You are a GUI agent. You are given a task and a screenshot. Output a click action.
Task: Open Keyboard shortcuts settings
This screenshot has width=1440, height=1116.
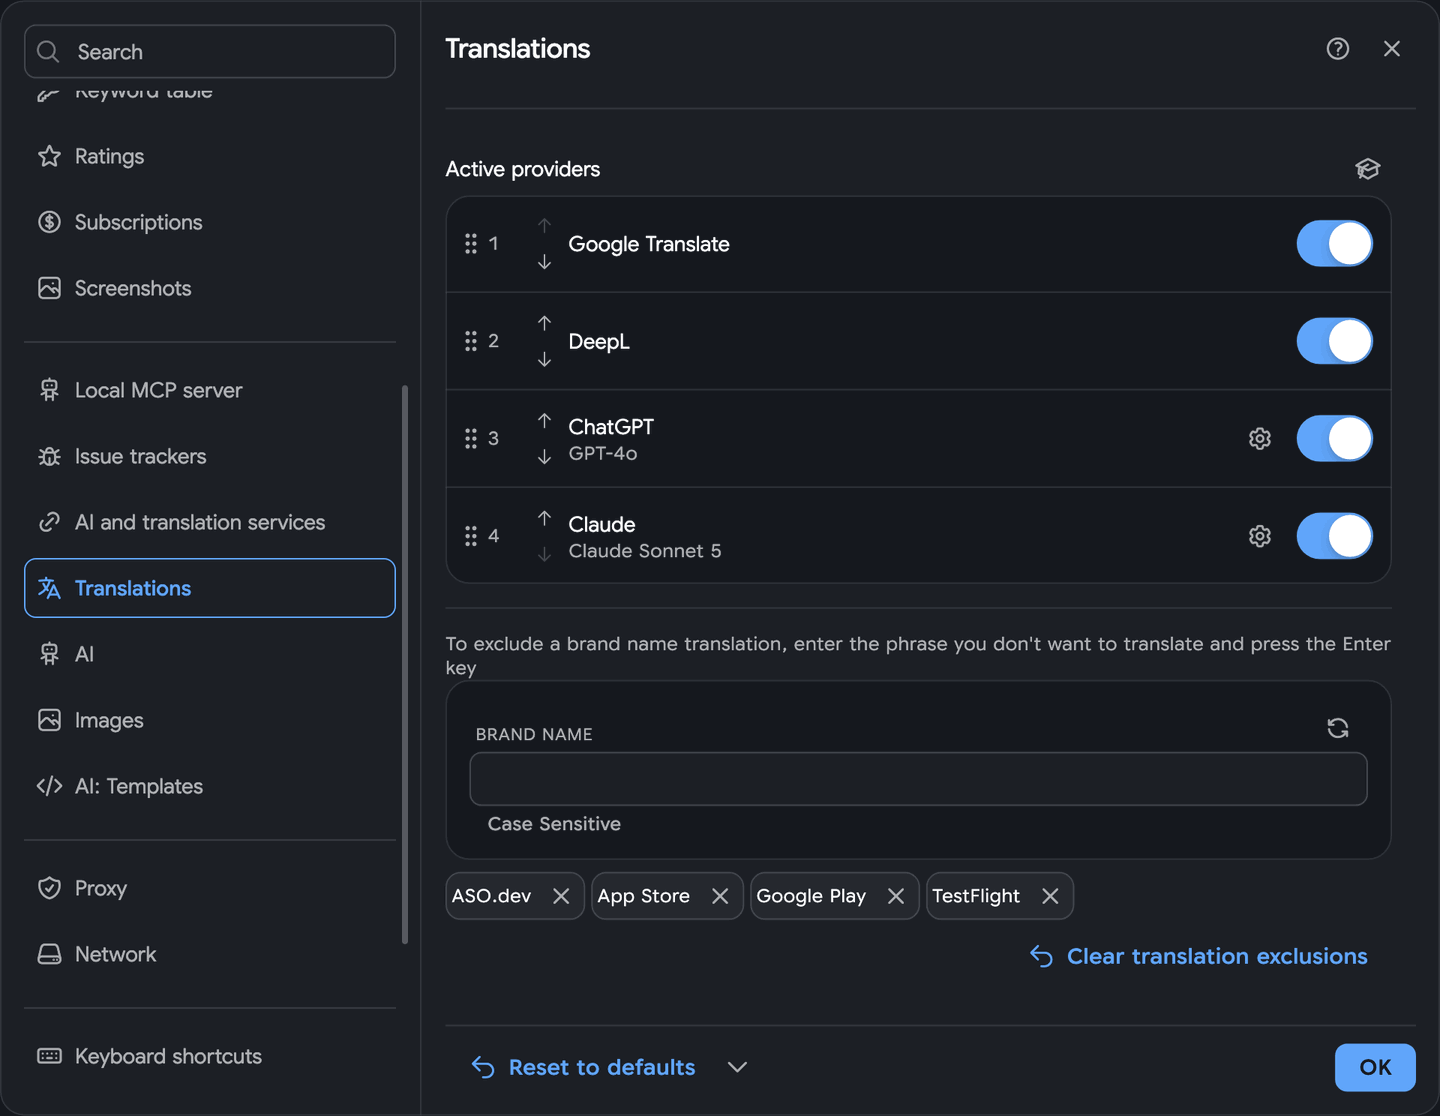(210, 1056)
